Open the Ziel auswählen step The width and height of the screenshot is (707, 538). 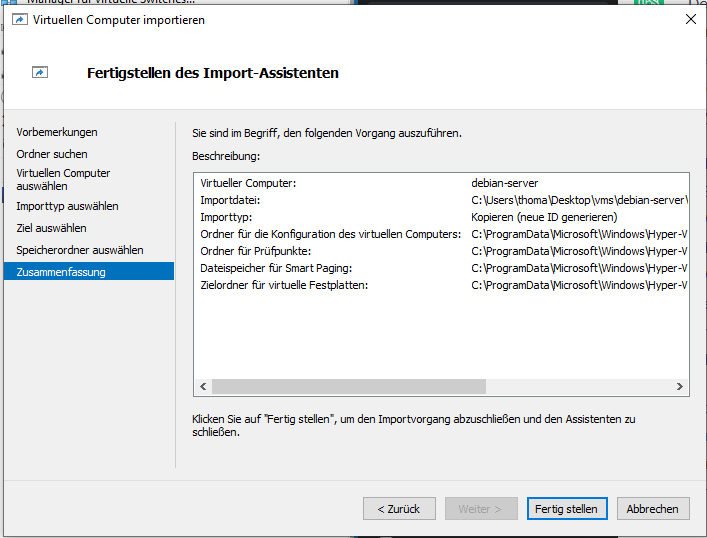(x=51, y=228)
